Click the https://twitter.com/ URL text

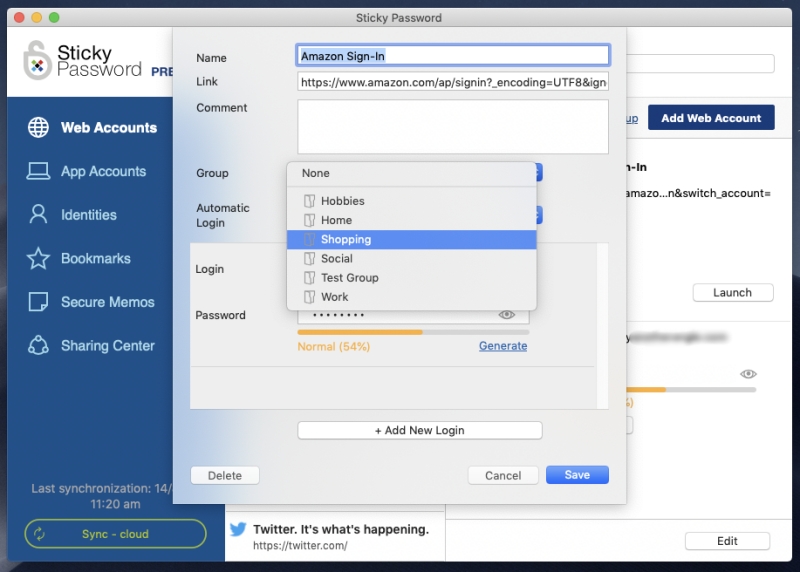301,545
